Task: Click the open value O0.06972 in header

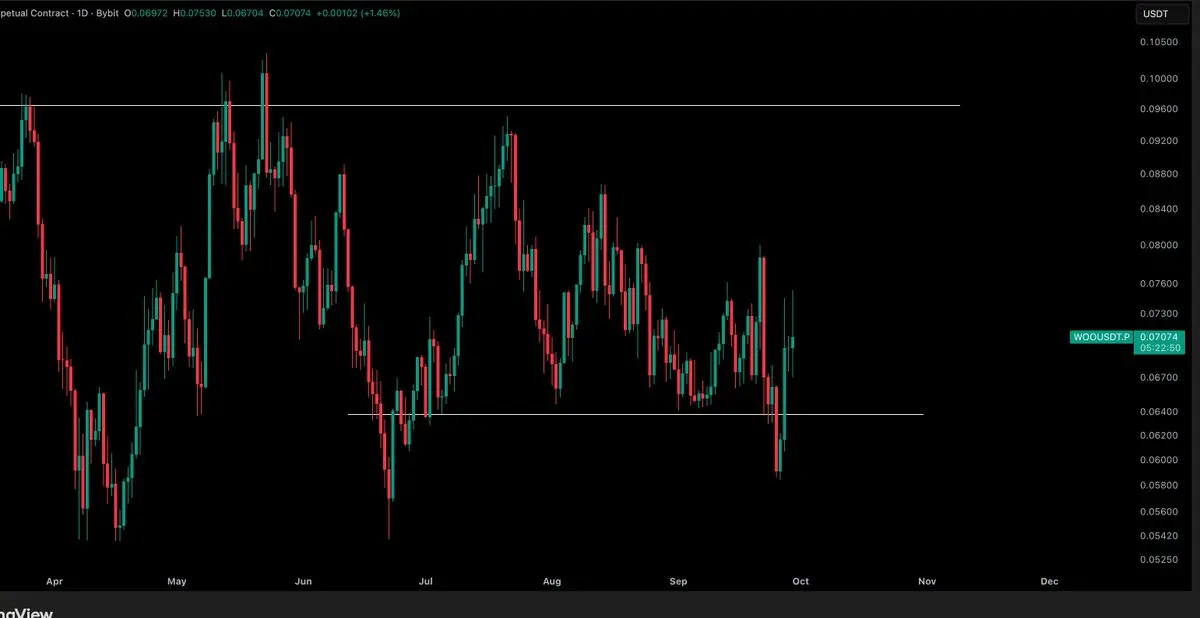Action: [x=146, y=13]
